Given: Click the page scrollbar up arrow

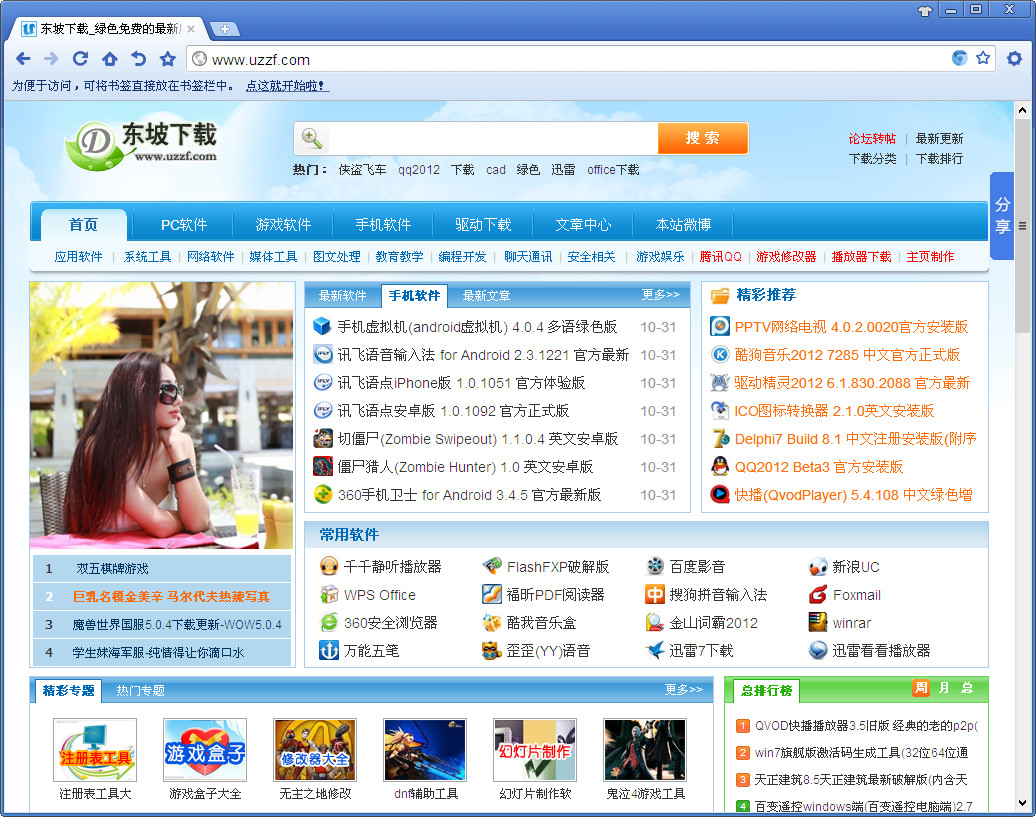Looking at the screenshot, I should [1022, 110].
